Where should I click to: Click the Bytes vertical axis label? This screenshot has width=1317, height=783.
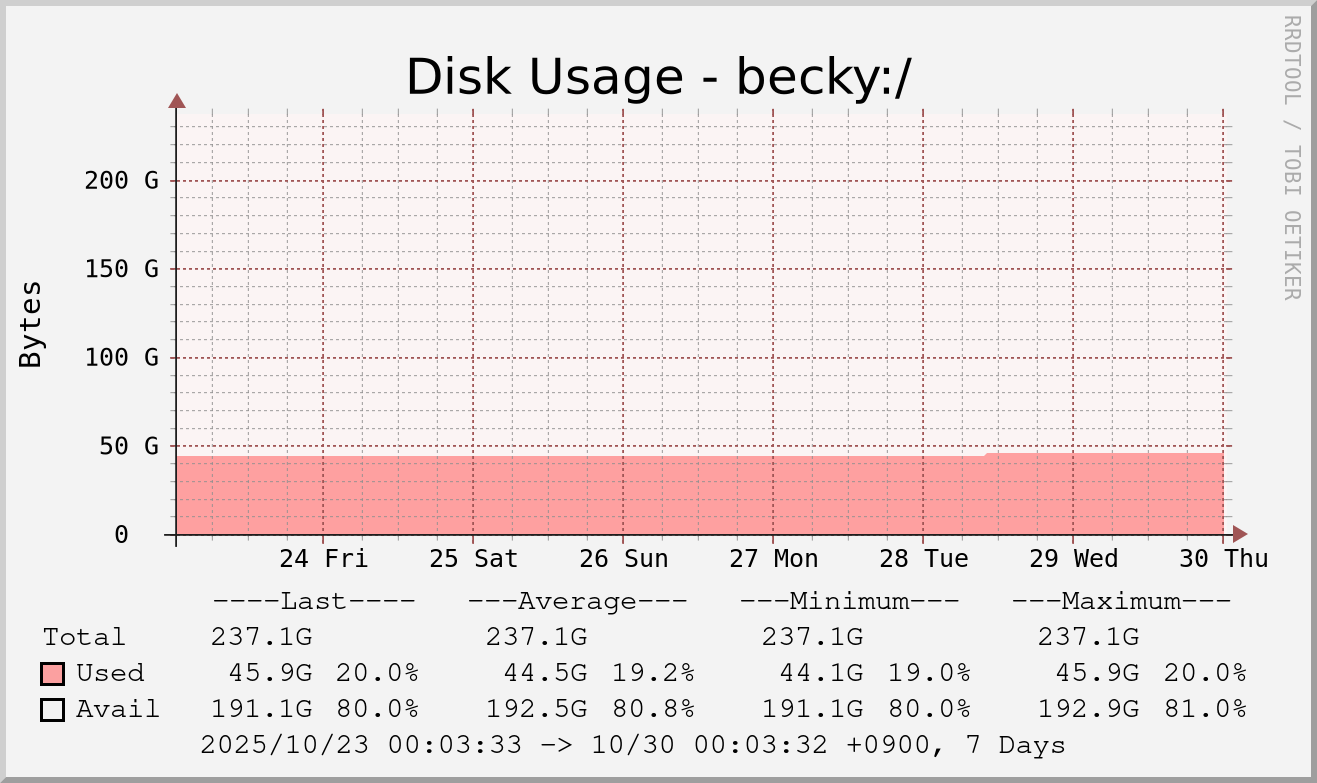(31, 324)
